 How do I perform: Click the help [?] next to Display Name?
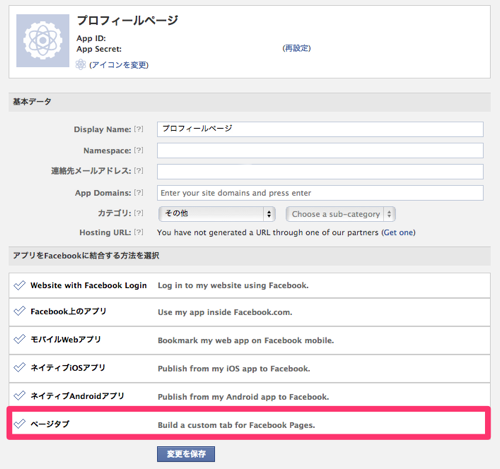pos(139,129)
